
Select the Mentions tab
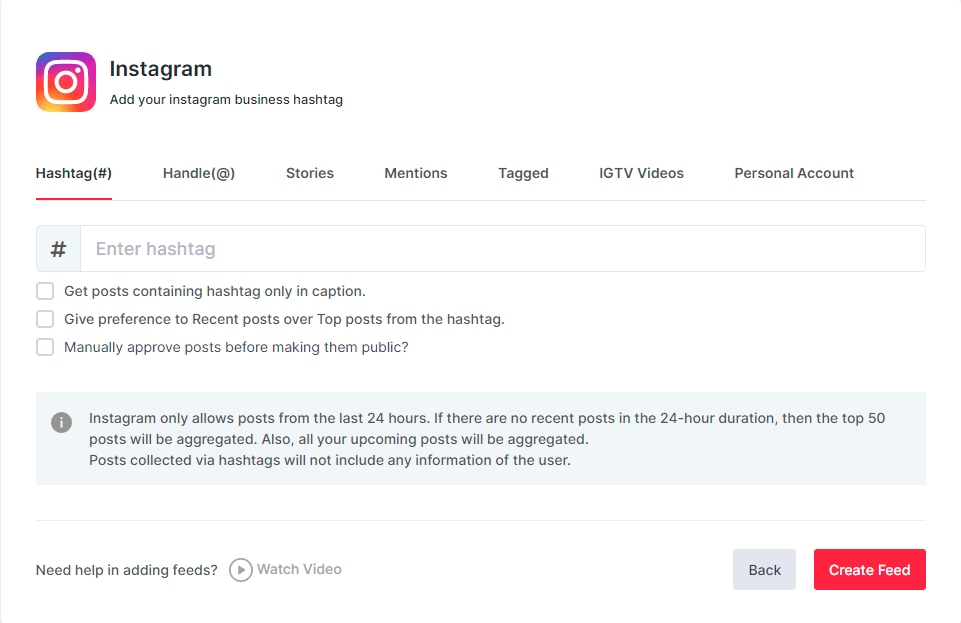coord(415,172)
